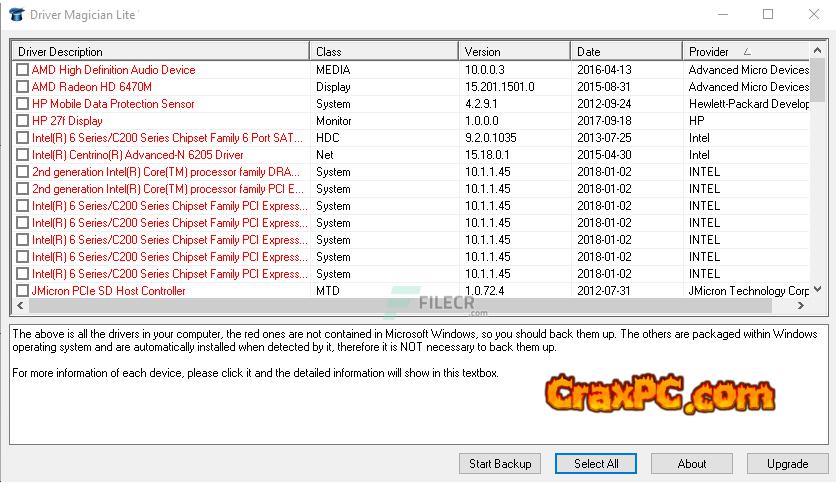The width and height of the screenshot is (836, 484).
Task: Click the vertical scrollbar down arrow
Action: (817, 289)
